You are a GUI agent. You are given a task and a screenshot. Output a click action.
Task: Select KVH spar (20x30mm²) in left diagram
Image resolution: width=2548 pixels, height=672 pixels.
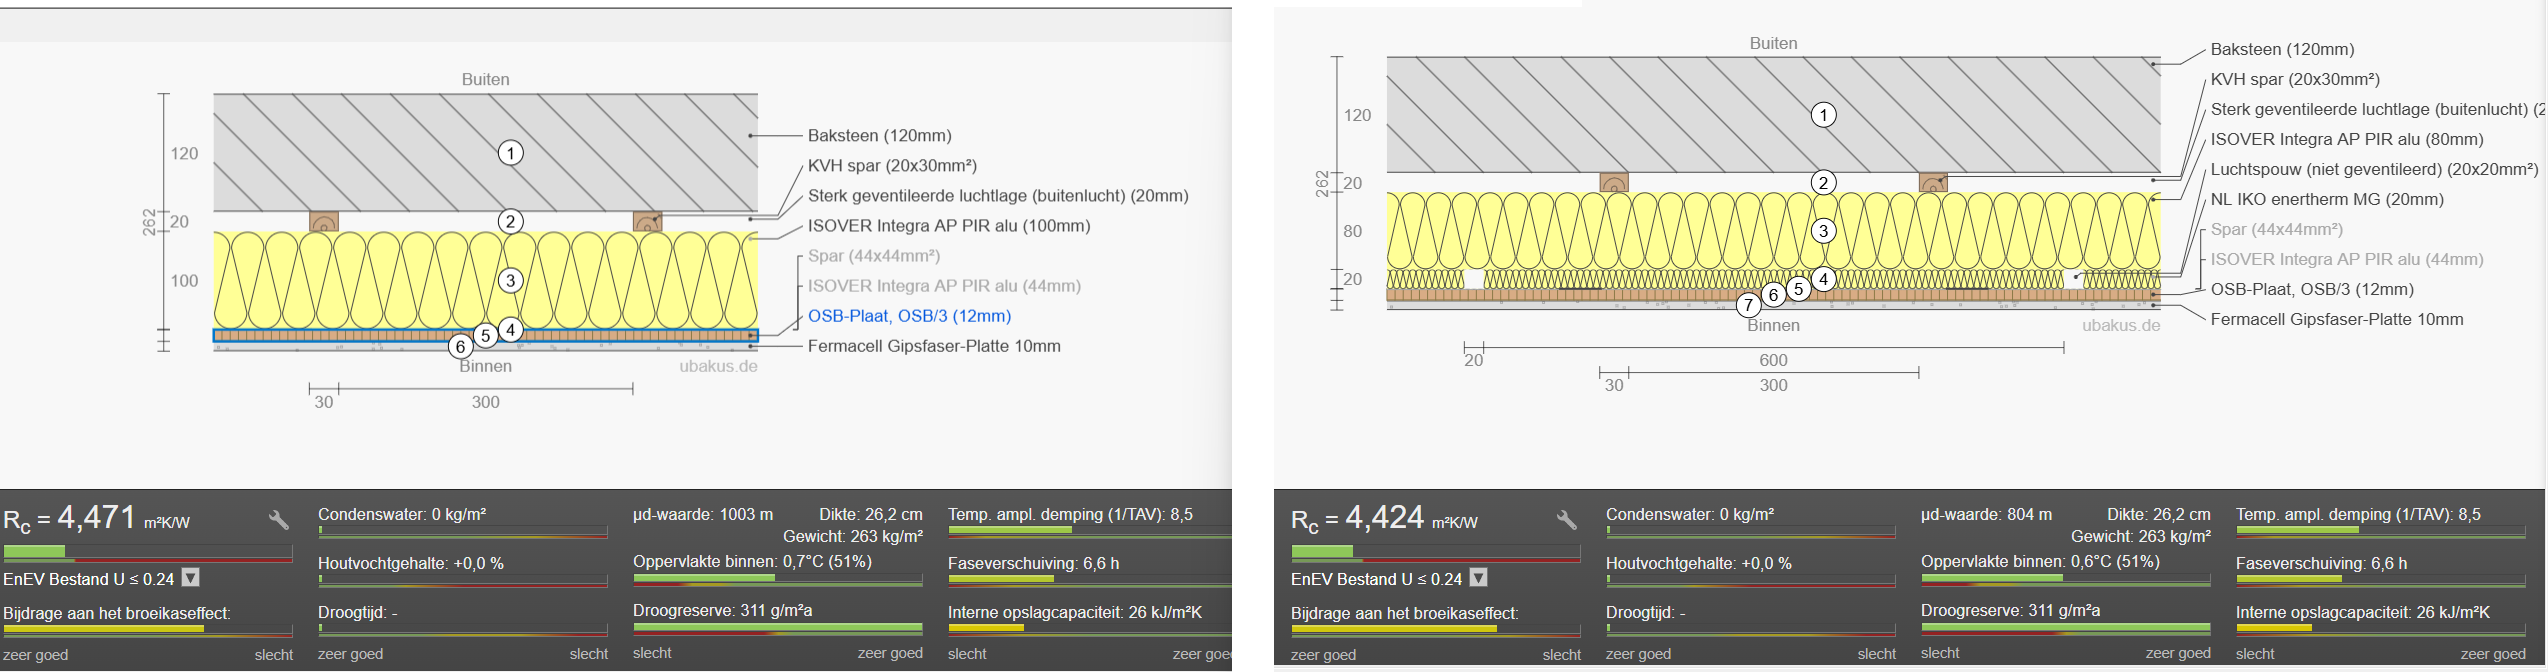(893, 166)
